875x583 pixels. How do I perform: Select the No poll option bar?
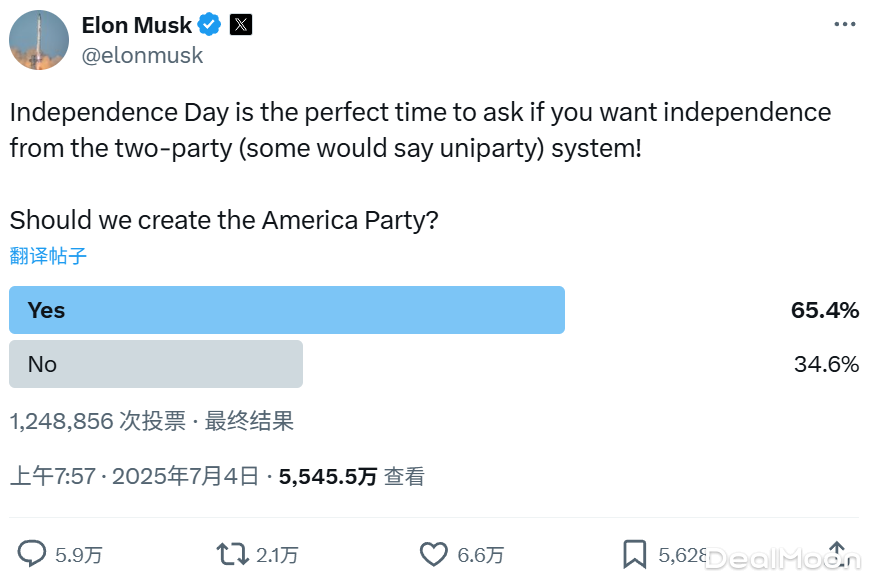click(156, 364)
